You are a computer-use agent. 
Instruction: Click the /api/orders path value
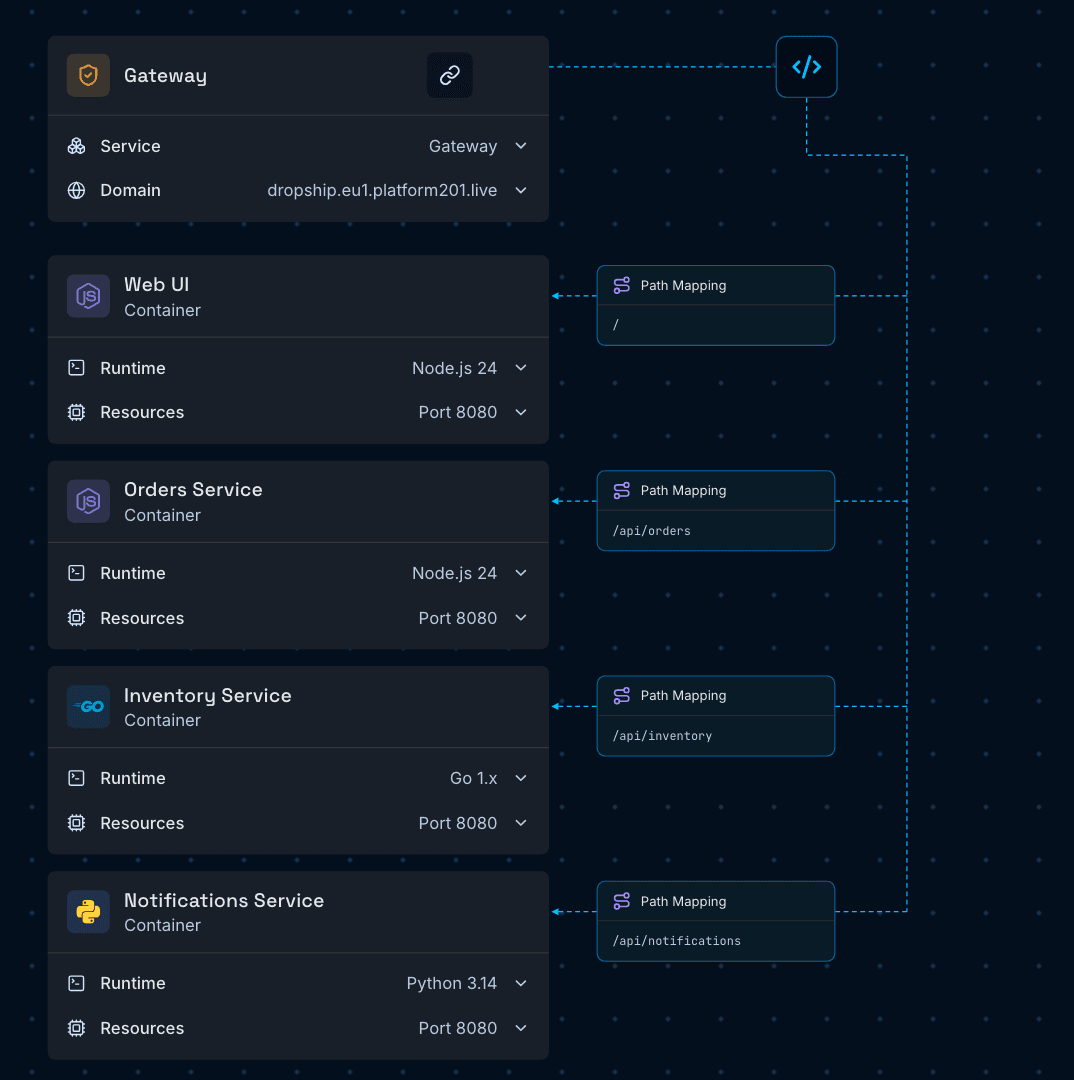coord(652,530)
